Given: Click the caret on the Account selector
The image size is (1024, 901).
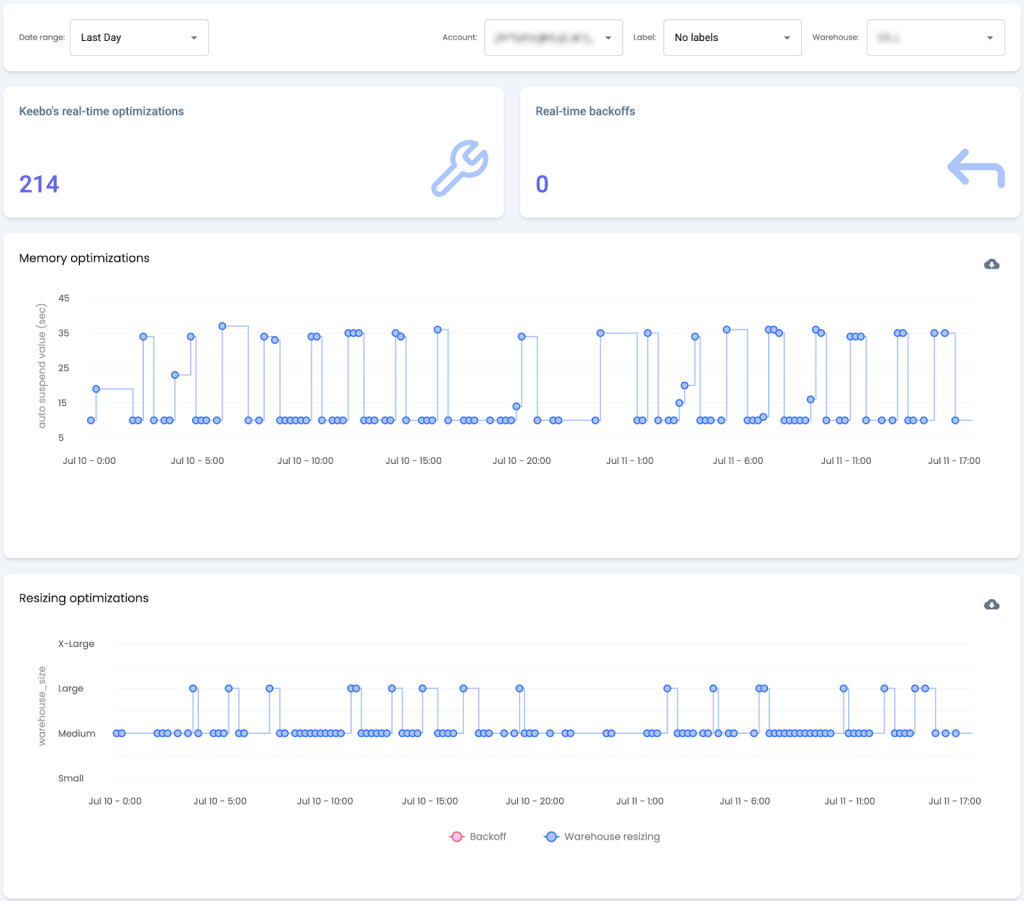Looking at the screenshot, I should 607,37.
